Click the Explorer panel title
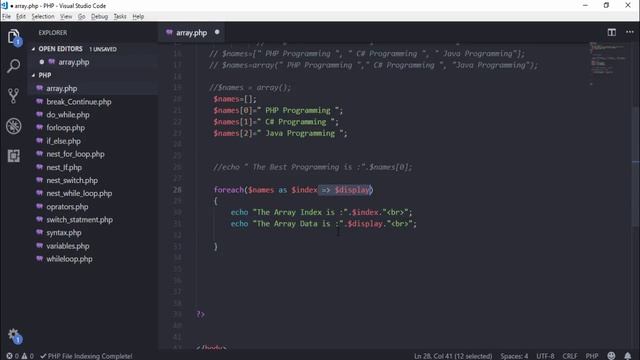 (x=53, y=33)
